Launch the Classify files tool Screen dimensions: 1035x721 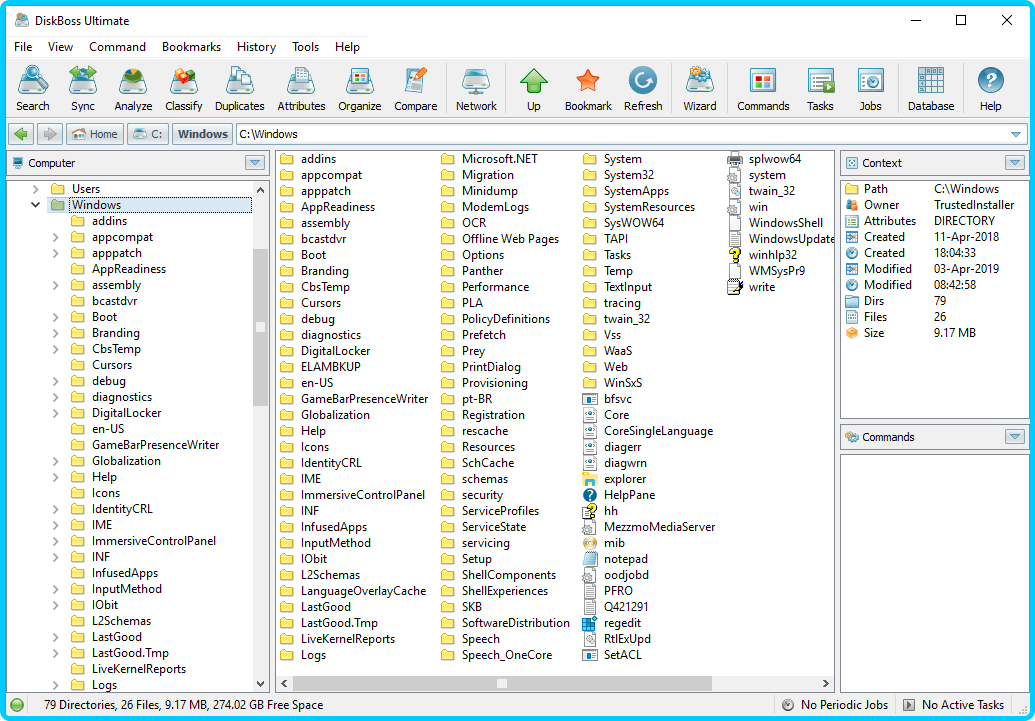click(x=183, y=88)
